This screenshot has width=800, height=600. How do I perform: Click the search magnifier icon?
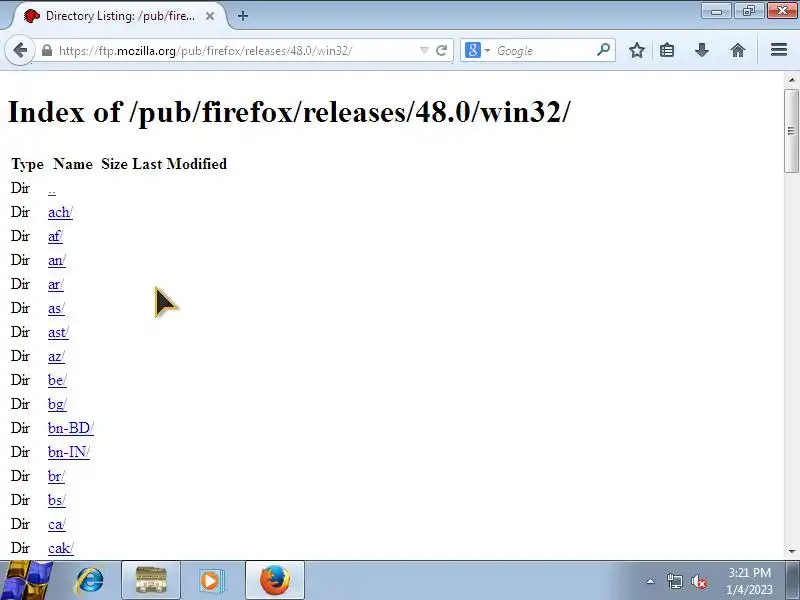[x=603, y=50]
